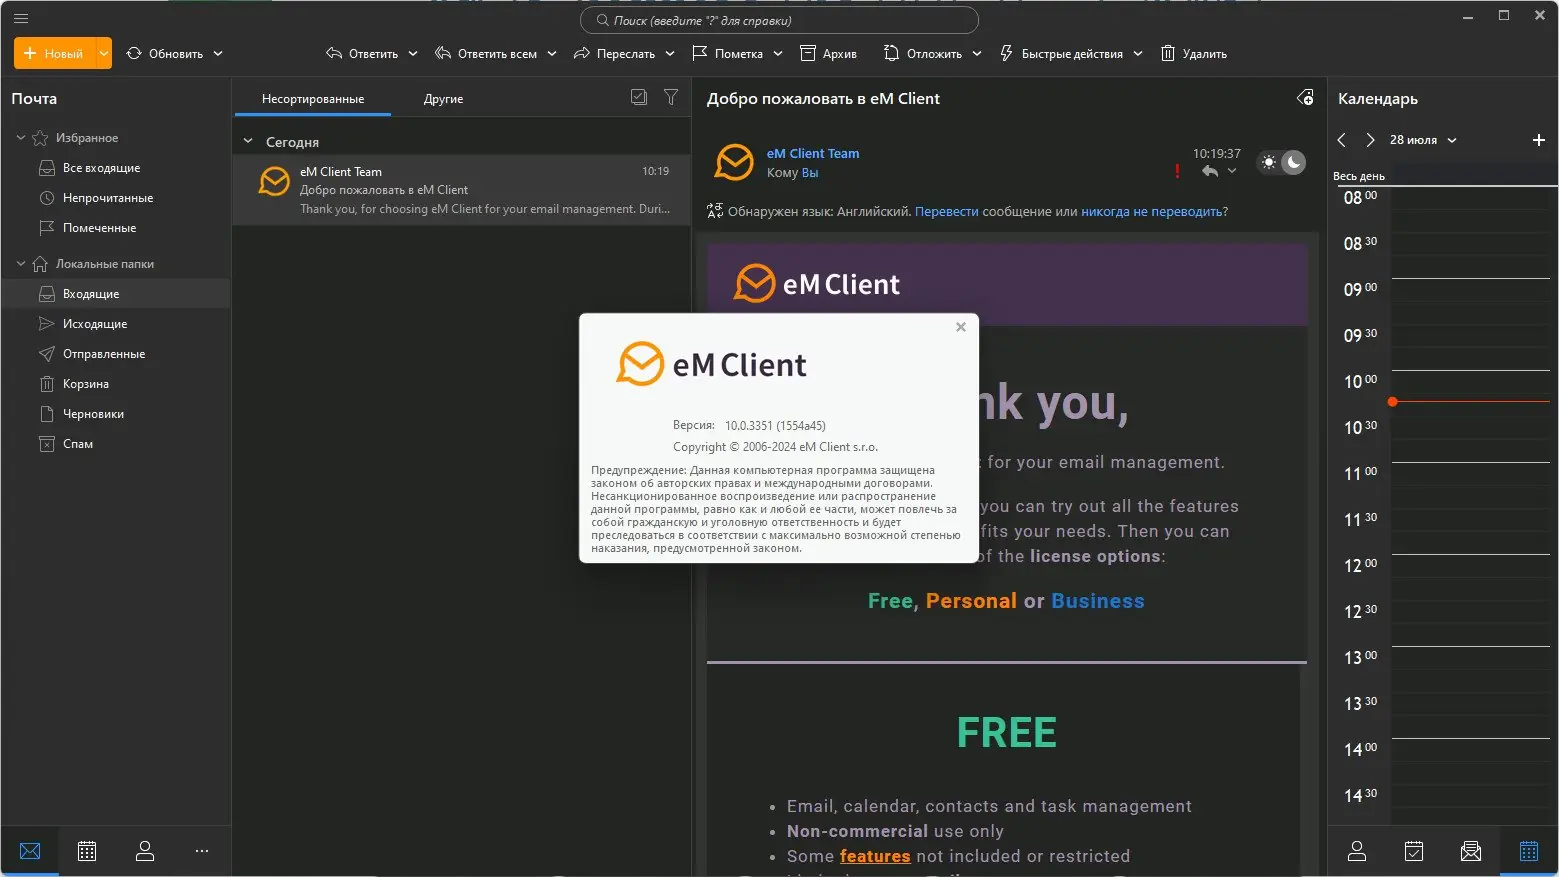Archive the message with Архив
Image resolution: width=1559 pixels, height=877 pixels.
coord(829,54)
